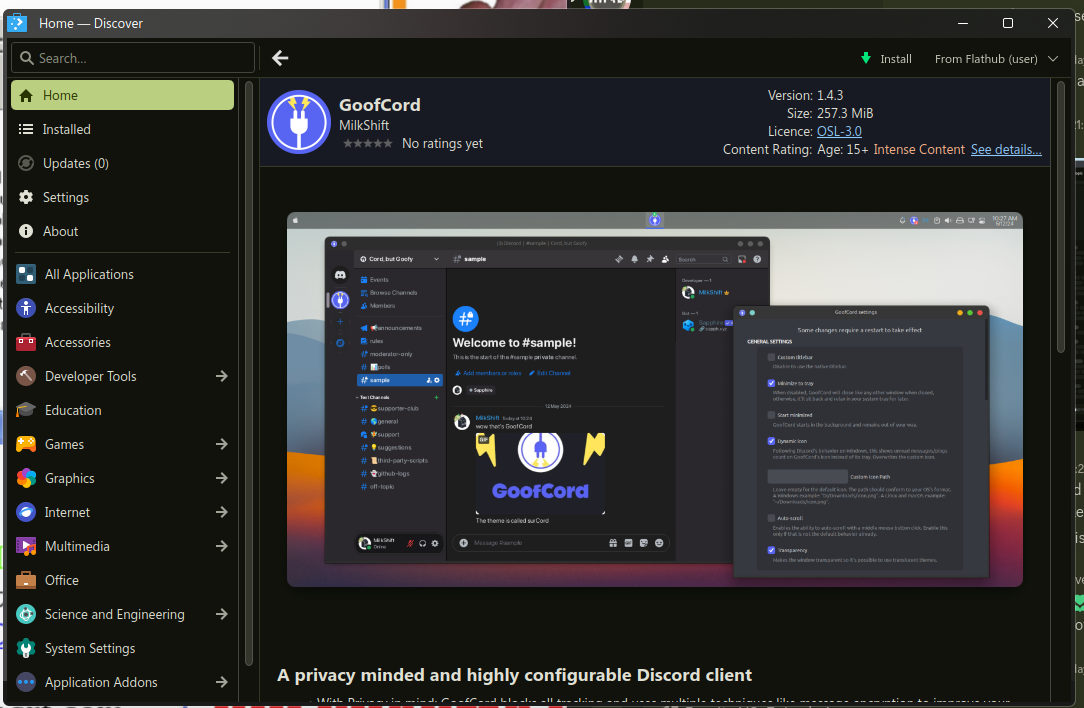The image size is (1084, 708).
Task: Click the Discover app icon in title bar
Action: pyautogui.click(x=17, y=23)
